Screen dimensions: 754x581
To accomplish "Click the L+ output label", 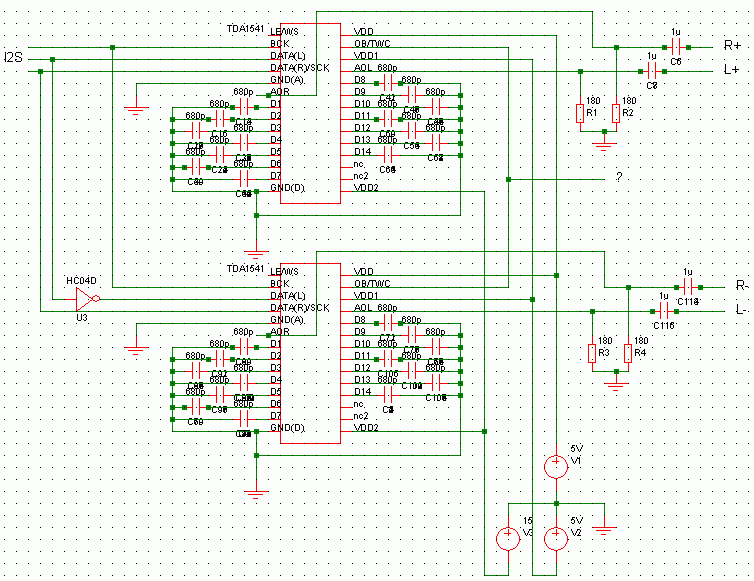I will [731, 69].
